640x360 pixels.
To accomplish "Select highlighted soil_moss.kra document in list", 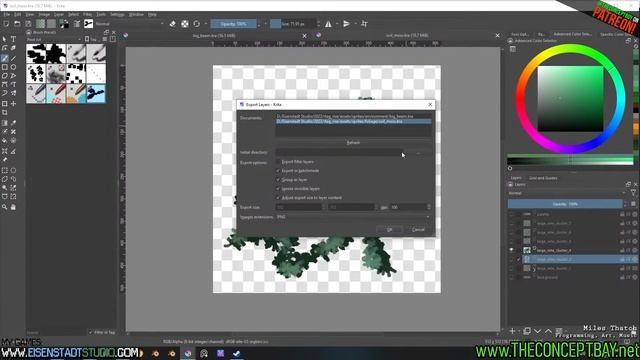I will click(x=353, y=121).
